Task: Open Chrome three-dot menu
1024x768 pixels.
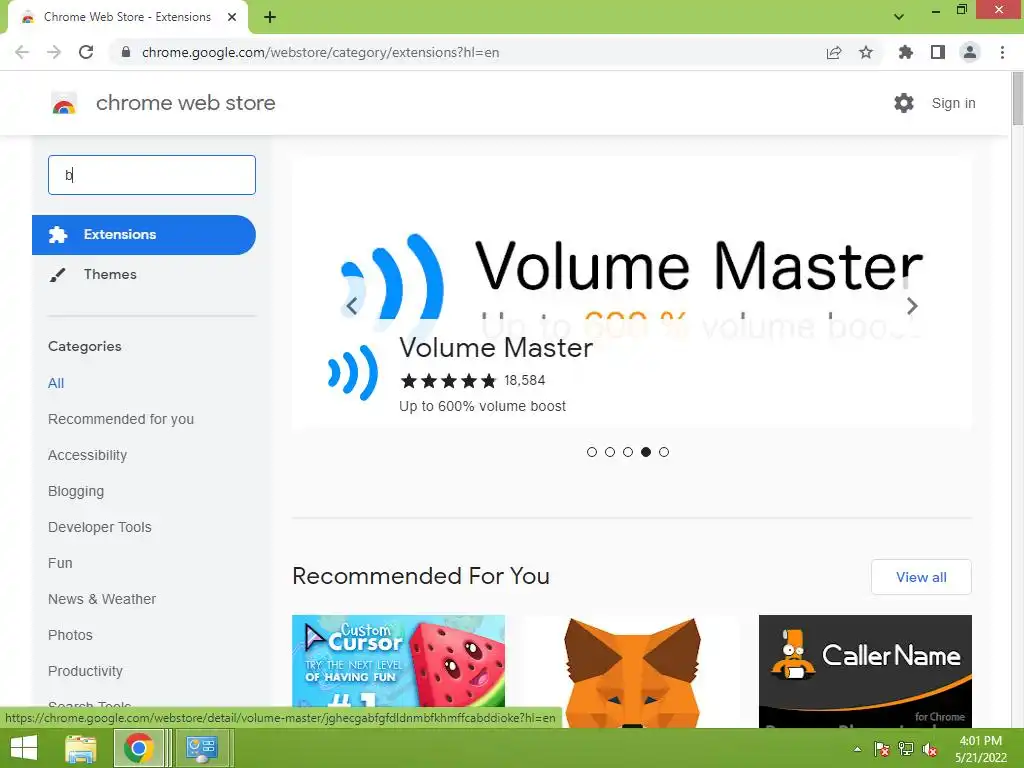Action: pos(1002,52)
